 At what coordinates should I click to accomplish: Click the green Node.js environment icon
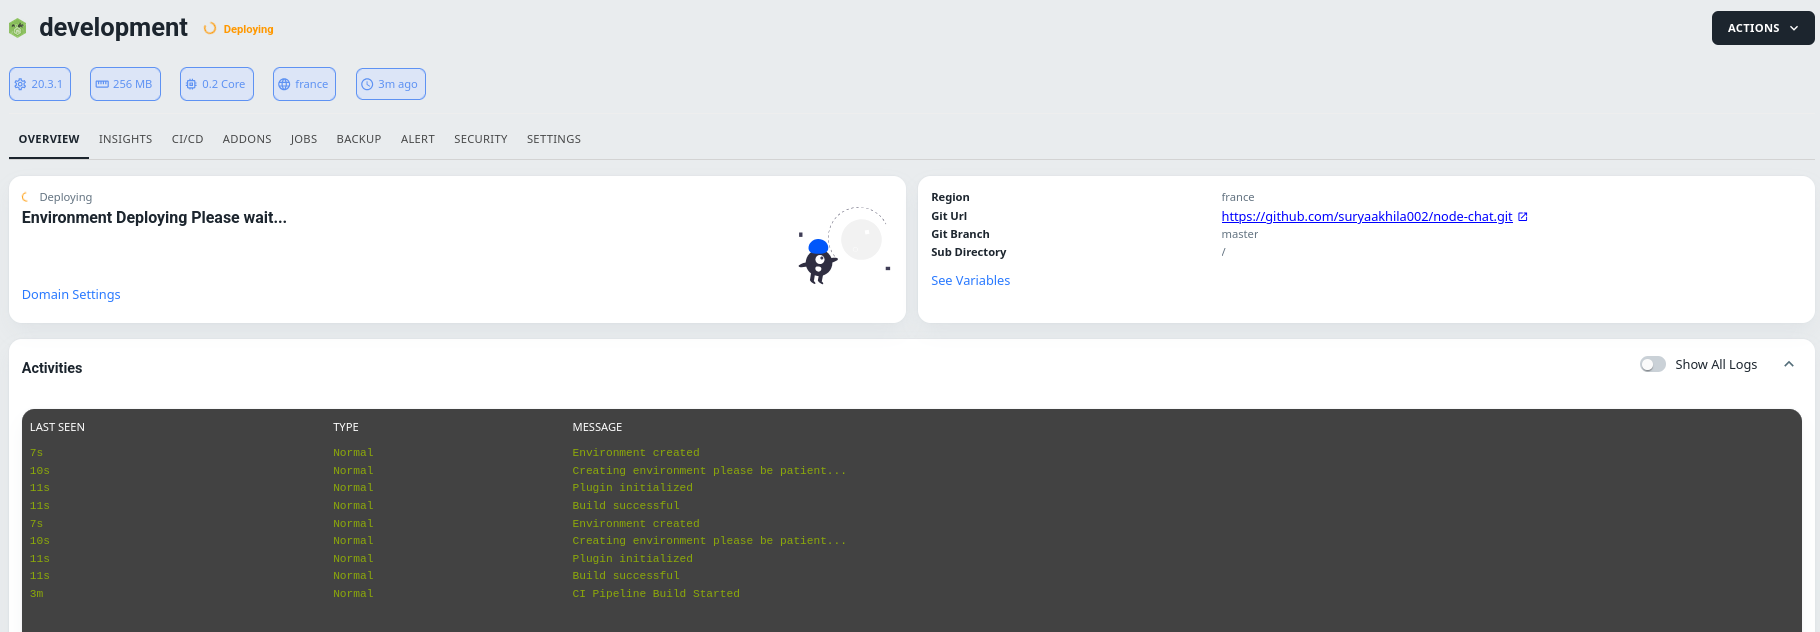click(18, 29)
